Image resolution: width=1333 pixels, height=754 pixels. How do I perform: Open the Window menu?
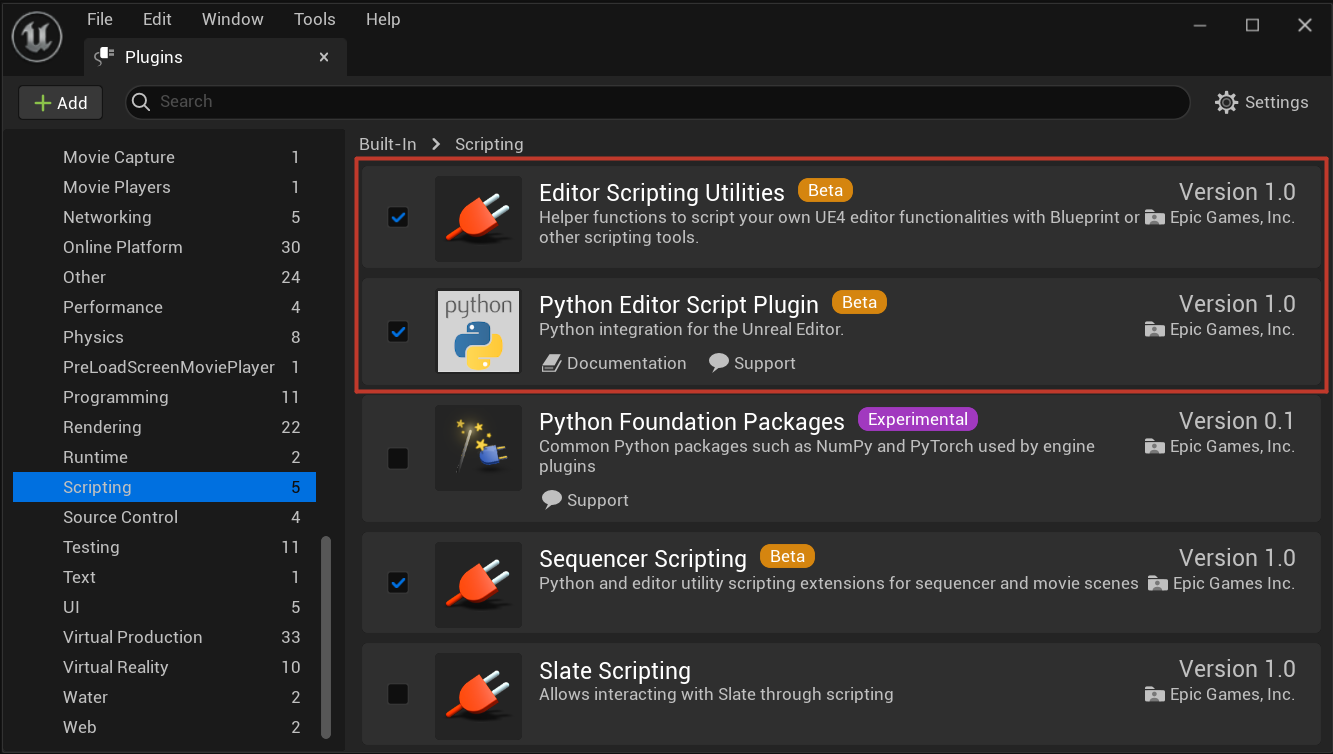233,19
